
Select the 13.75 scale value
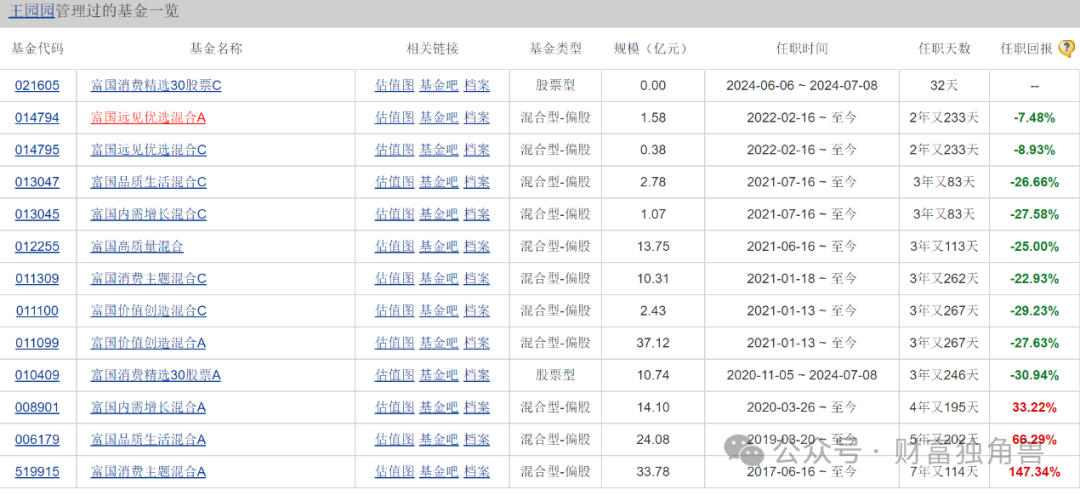653,246
